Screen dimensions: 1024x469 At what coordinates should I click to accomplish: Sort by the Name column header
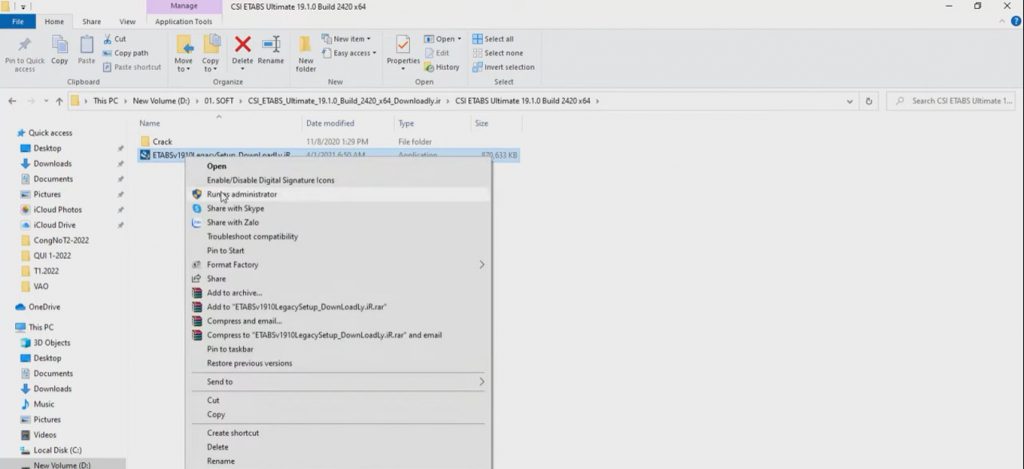(150, 123)
